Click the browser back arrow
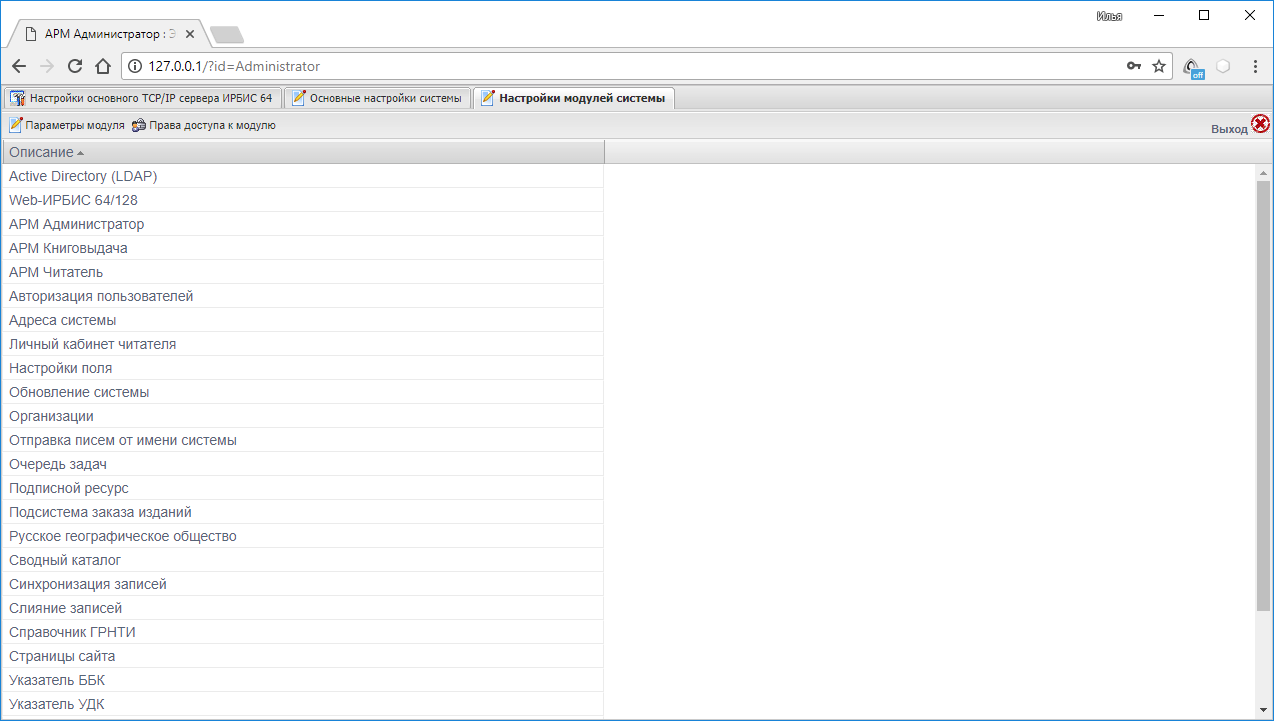Viewport: 1274px width, 721px height. point(19,66)
